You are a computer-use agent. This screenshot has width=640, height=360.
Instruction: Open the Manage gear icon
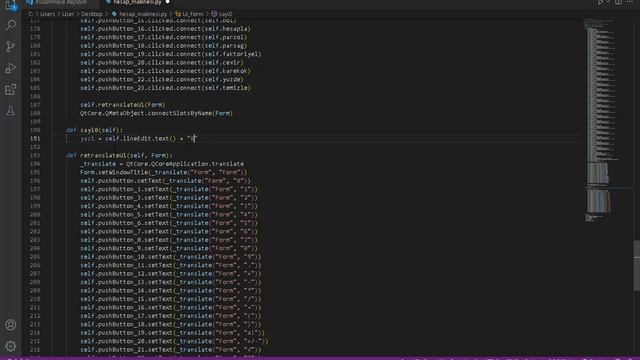[11, 346]
